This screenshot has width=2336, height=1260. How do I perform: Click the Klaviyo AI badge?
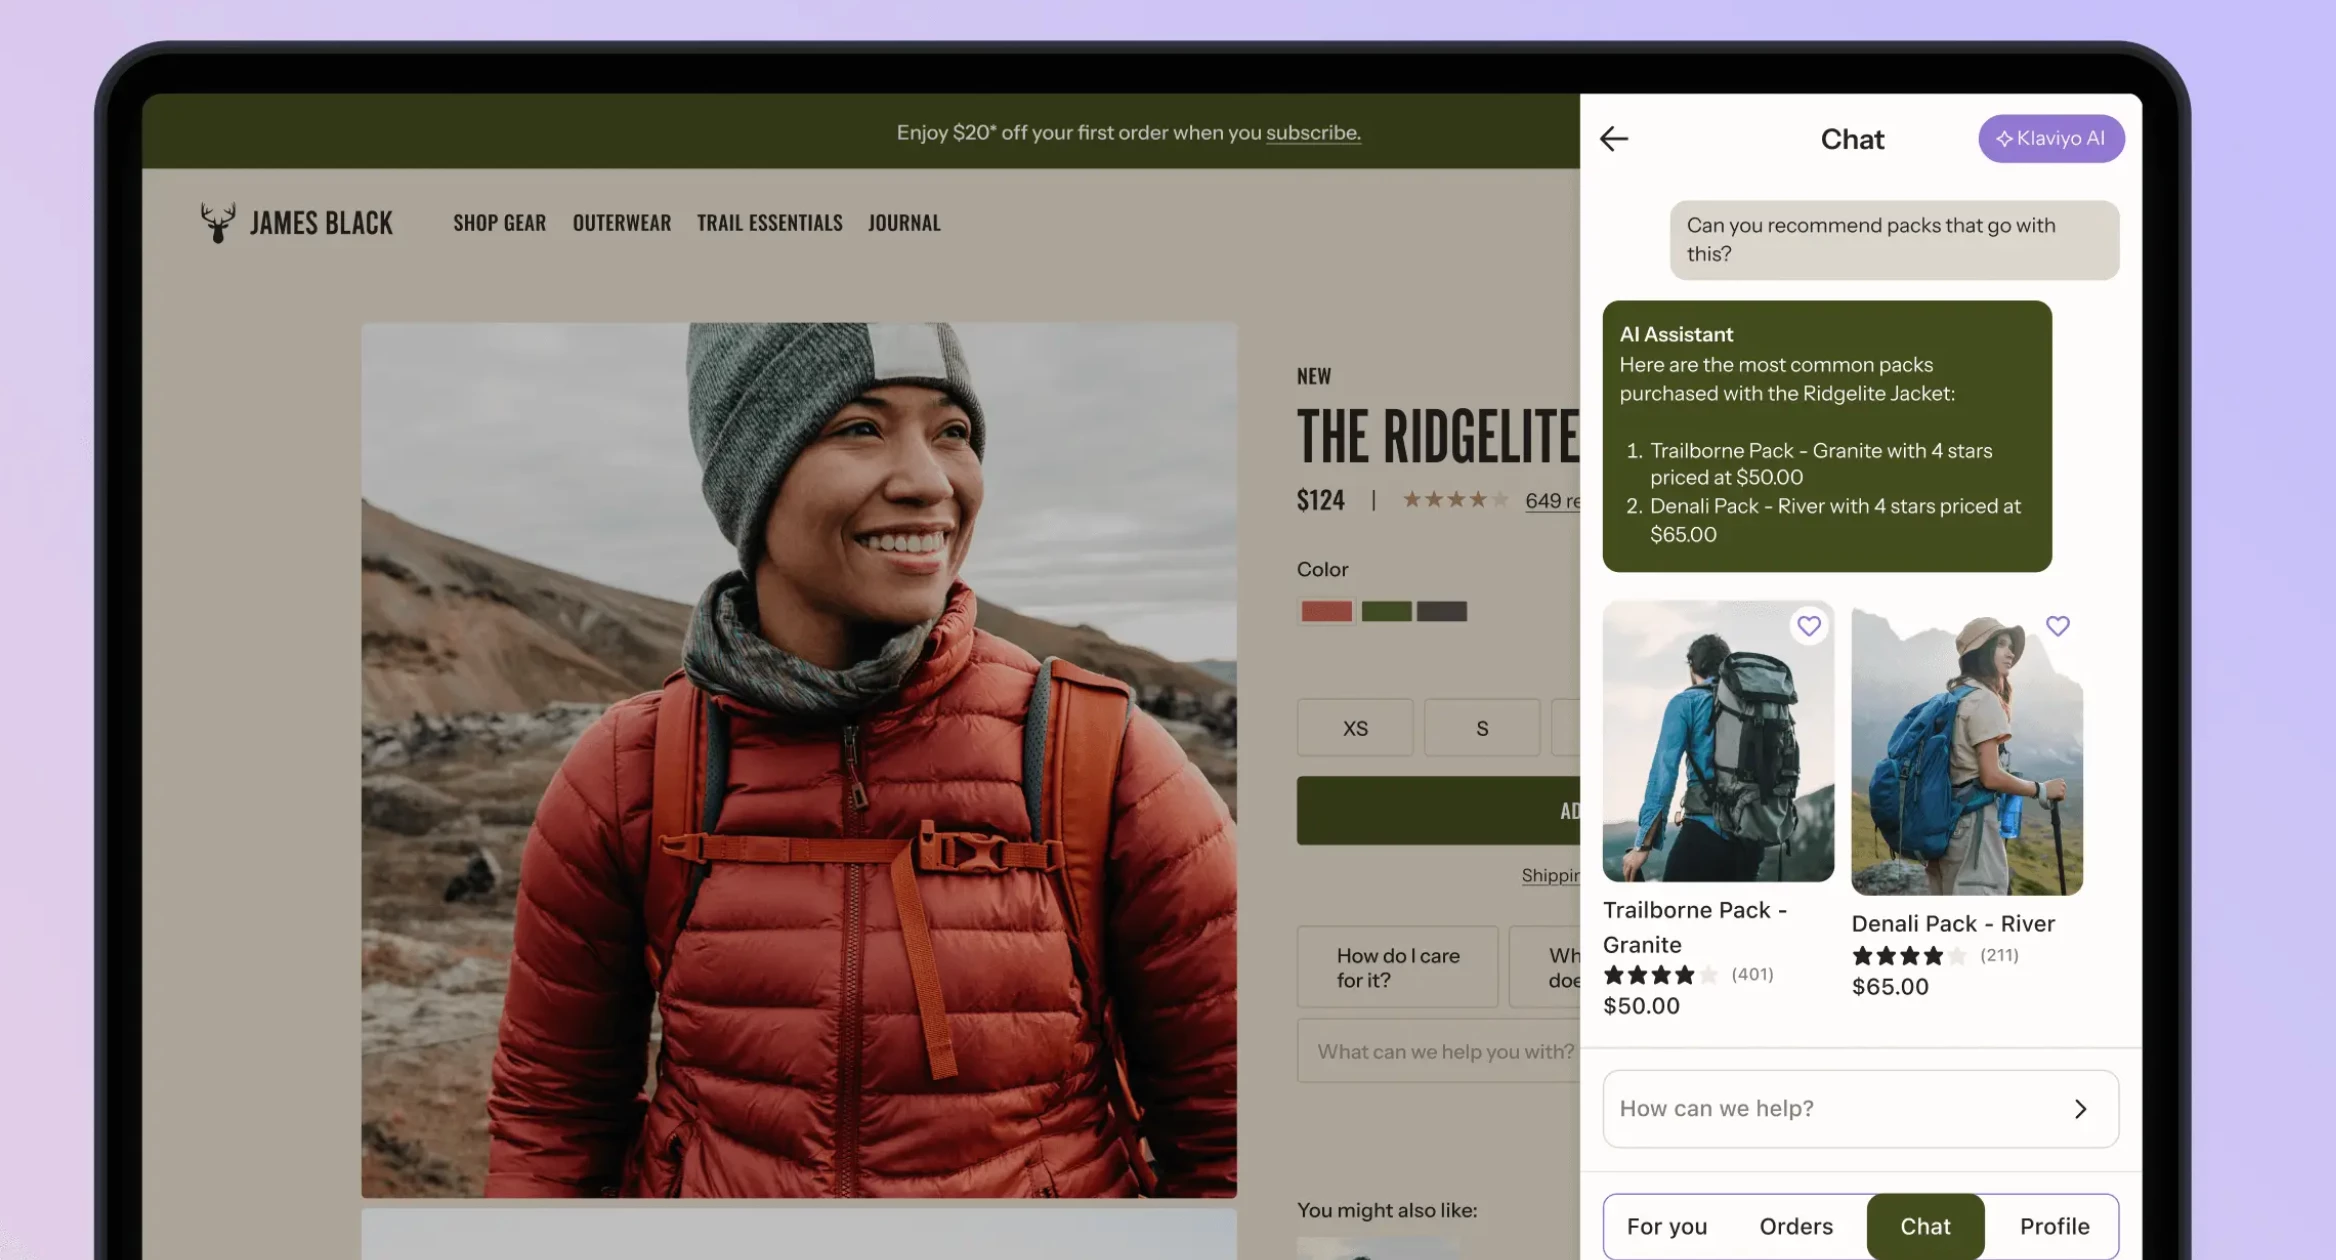2050,139
